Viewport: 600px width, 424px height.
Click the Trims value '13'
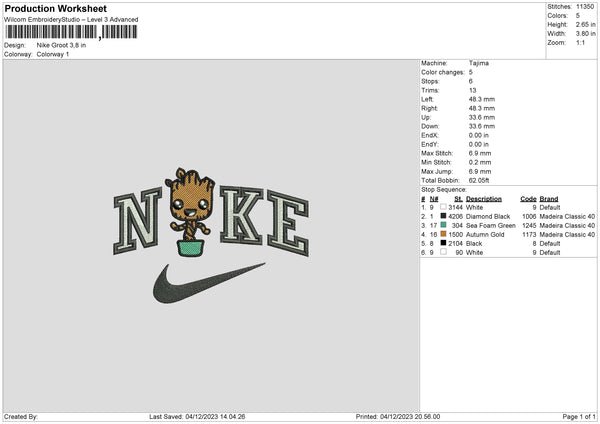[473, 90]
